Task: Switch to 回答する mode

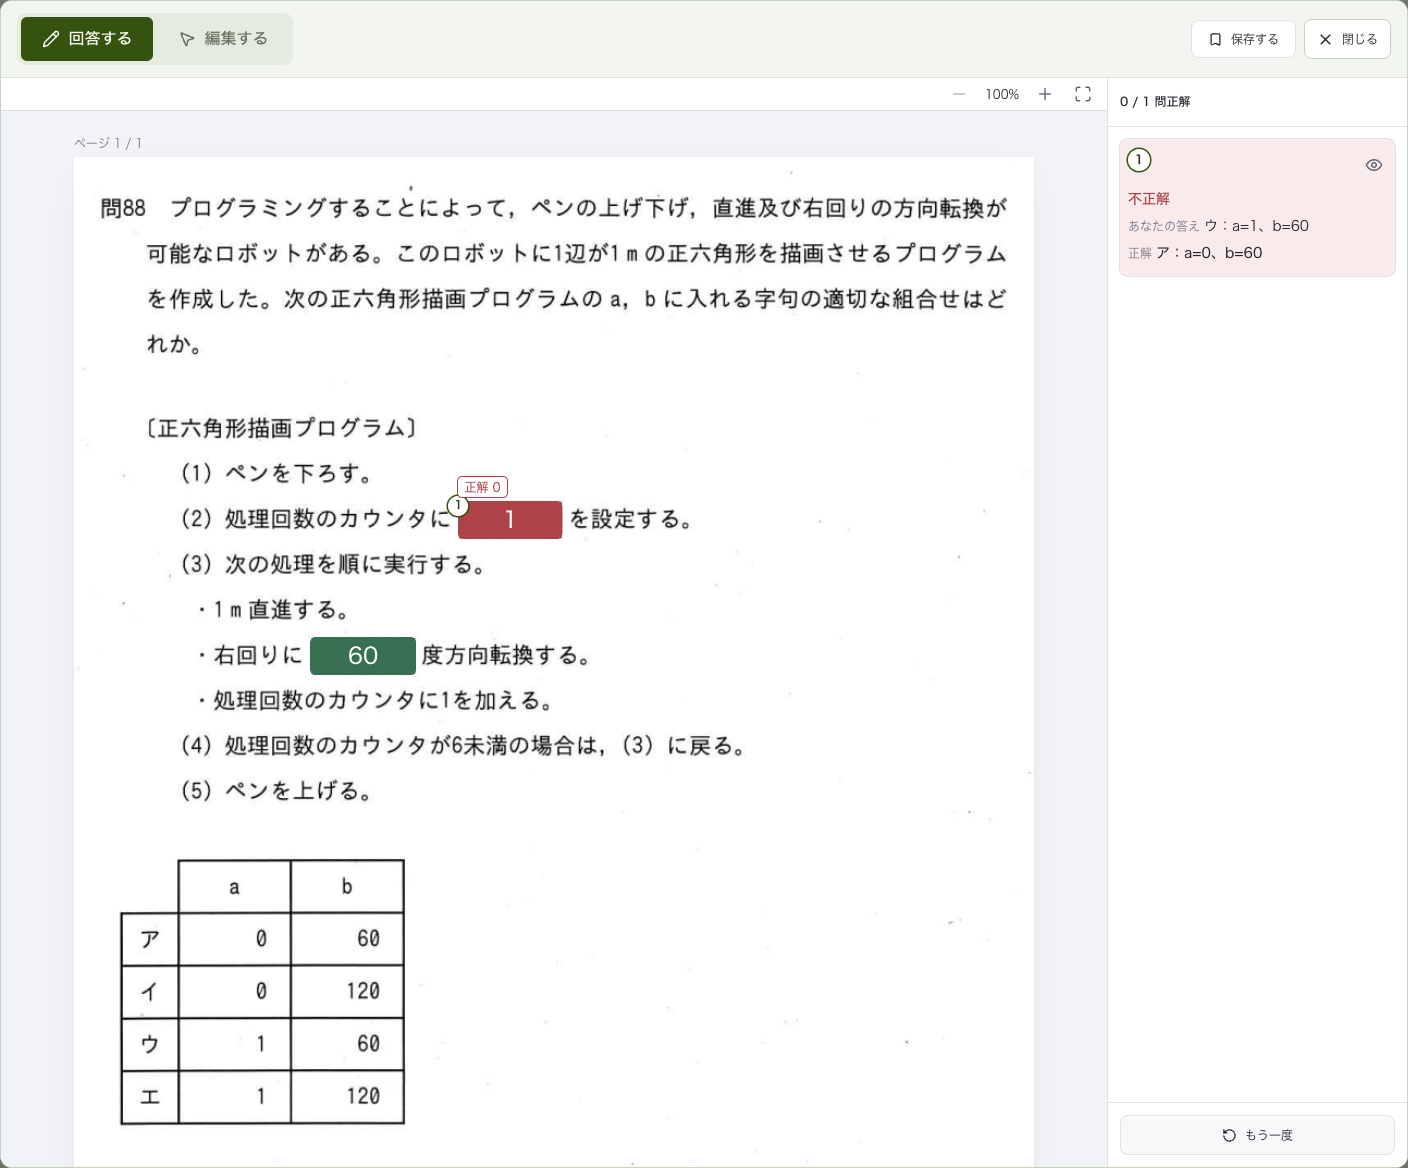Action: [87, 39]
